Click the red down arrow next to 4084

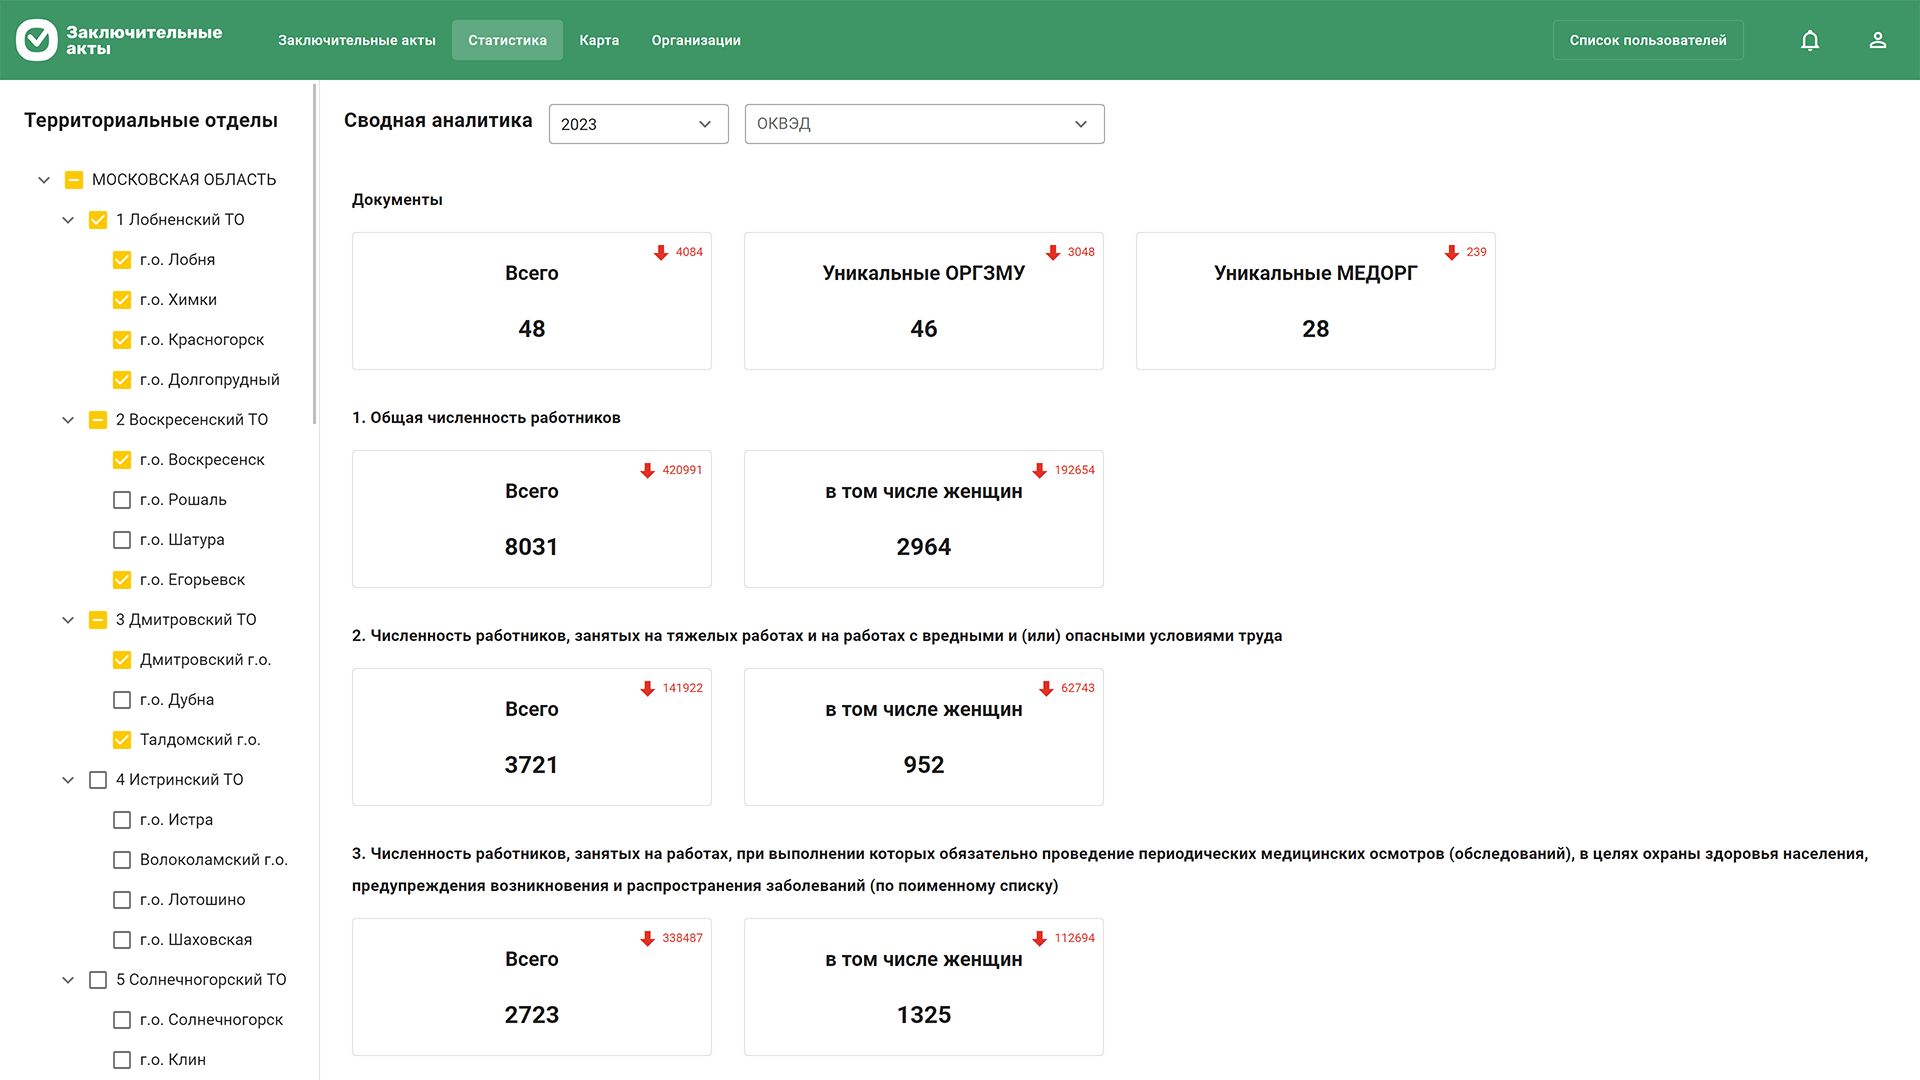pos(661,252)
